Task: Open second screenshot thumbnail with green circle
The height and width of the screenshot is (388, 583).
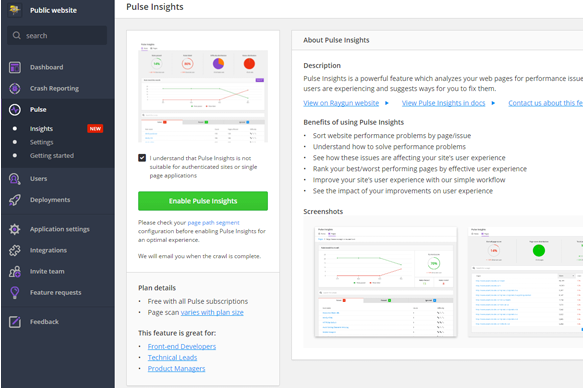Action: [x=525, y=282]
